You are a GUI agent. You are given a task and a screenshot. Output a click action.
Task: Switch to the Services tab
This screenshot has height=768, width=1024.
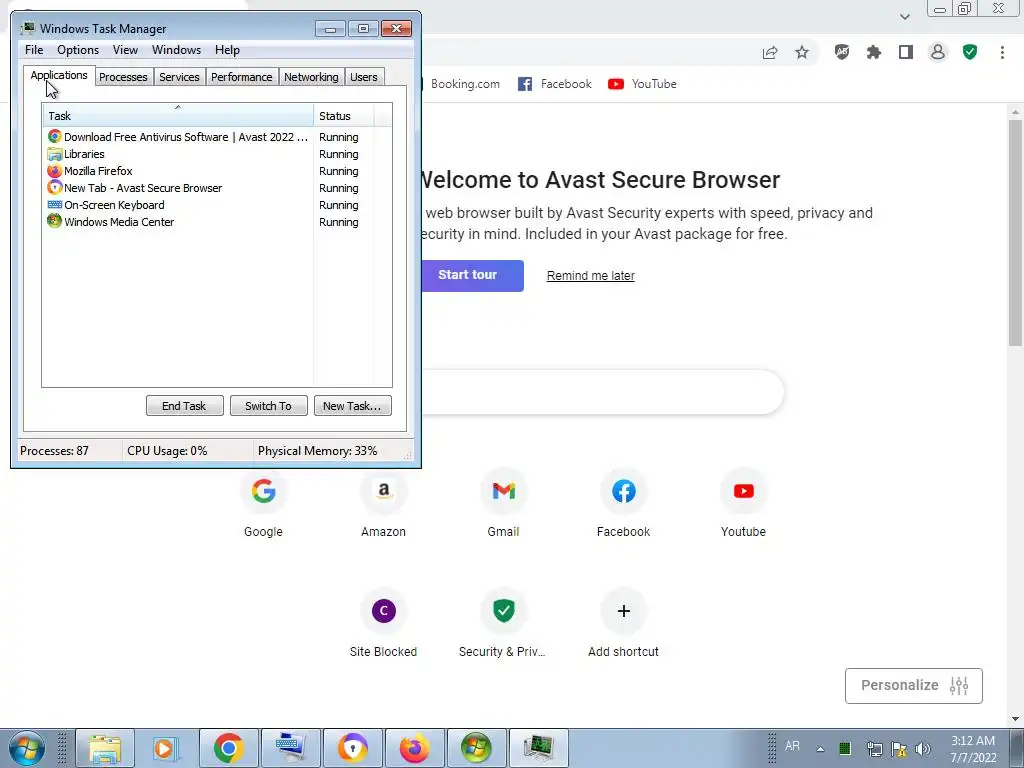[x=179, y=77]
